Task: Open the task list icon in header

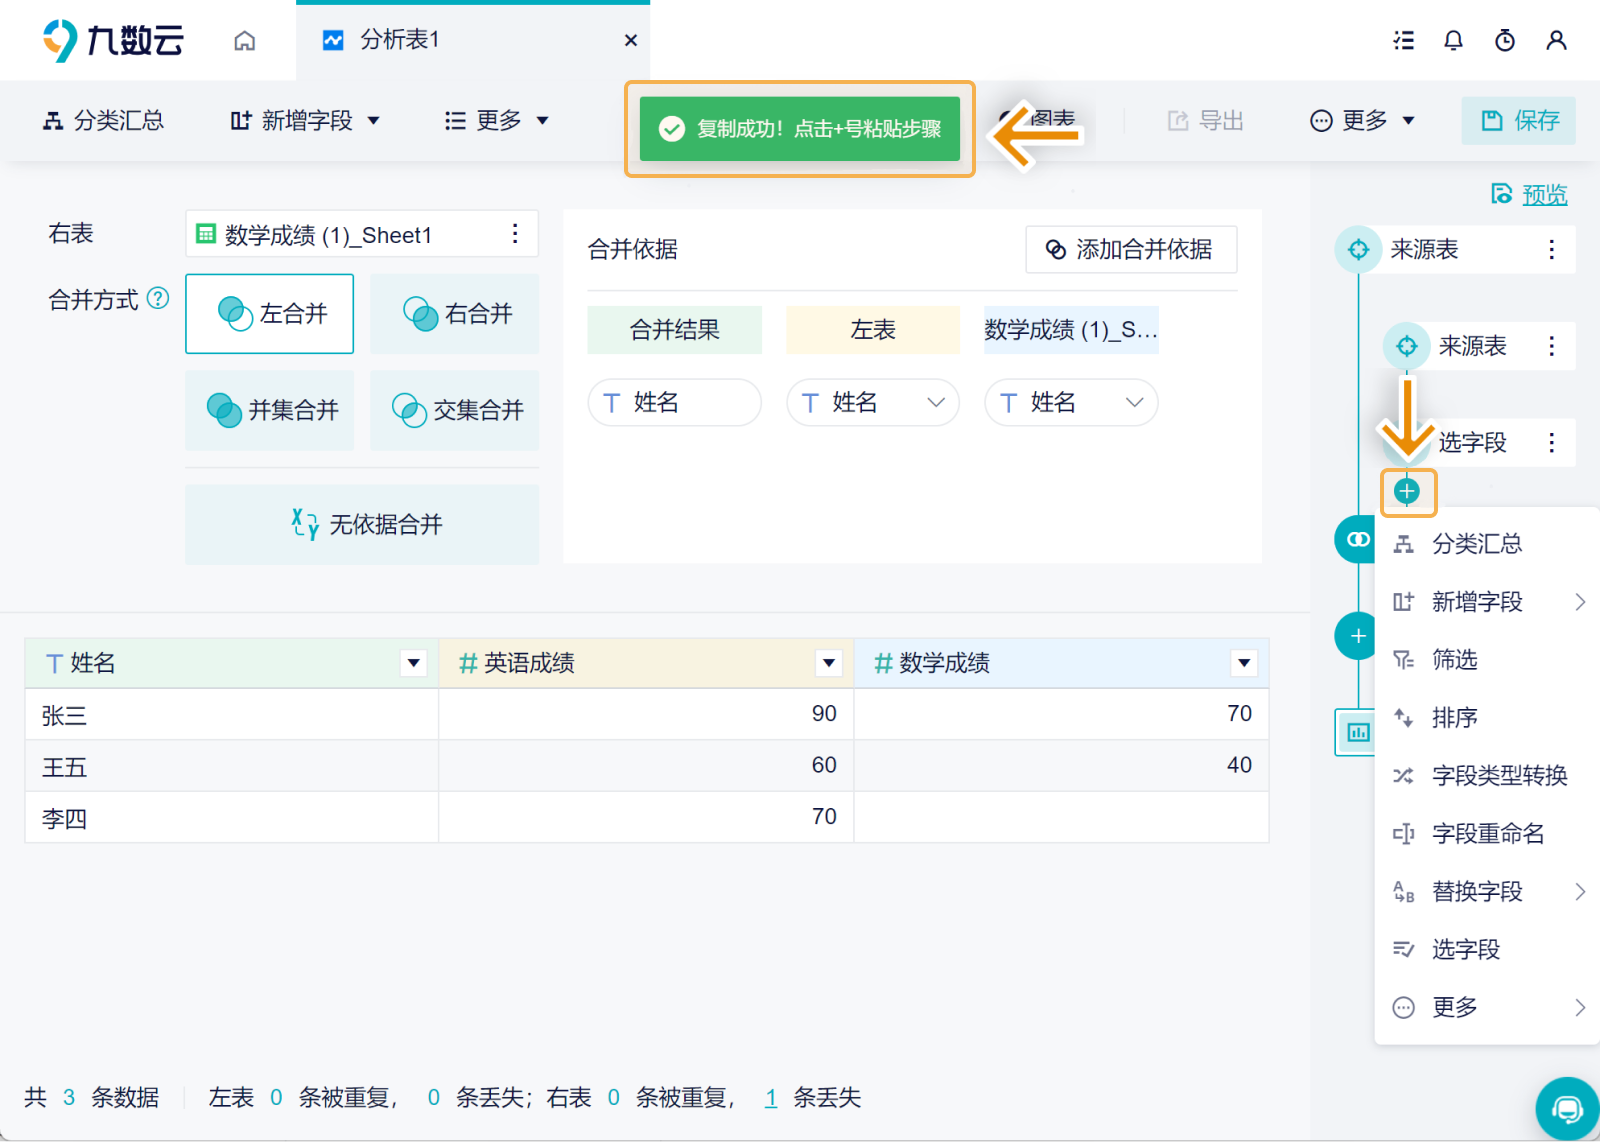Action: point(1404,40)
